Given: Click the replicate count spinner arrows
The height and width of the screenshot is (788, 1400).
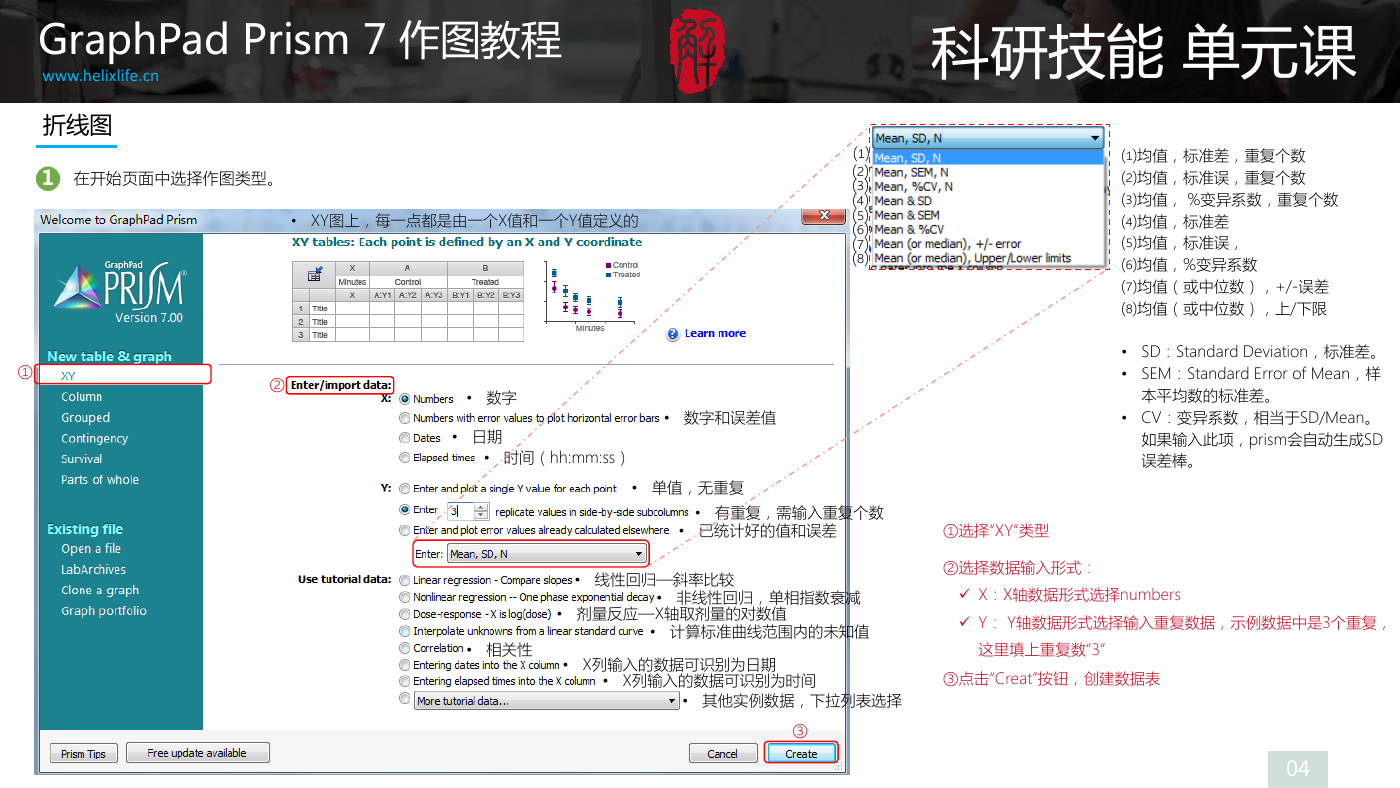Looking at the screenshot, I should pyautogui.click(x=481, y=511).
